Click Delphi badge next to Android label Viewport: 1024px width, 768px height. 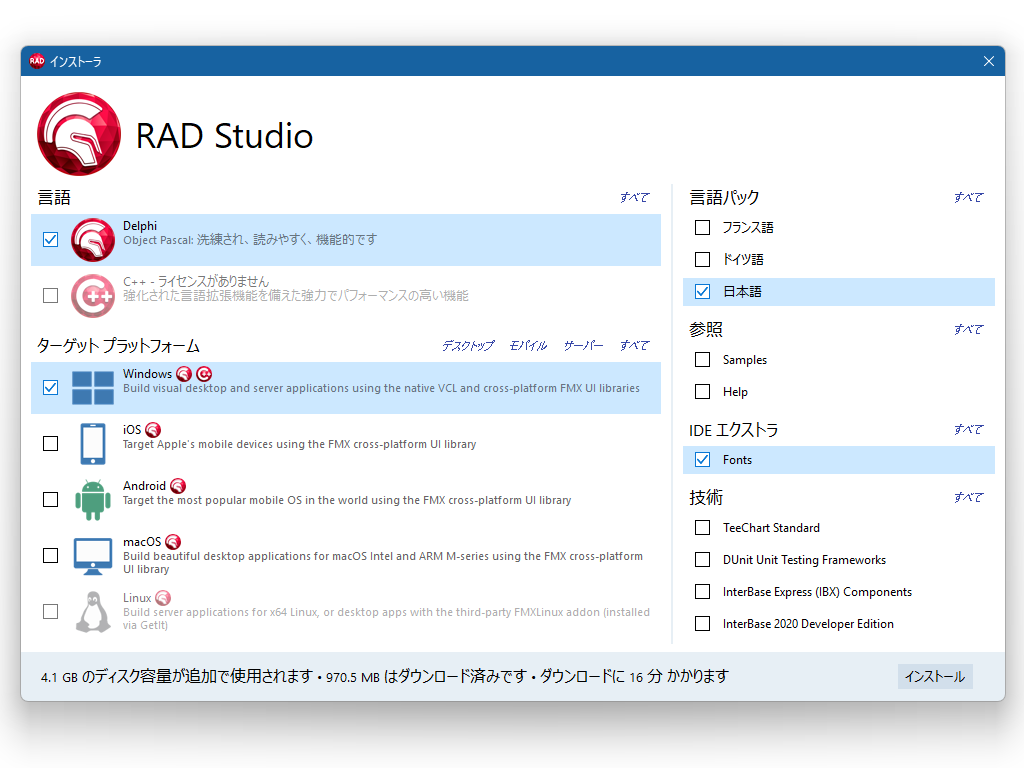pyautogui.click(x=178, y=486)
